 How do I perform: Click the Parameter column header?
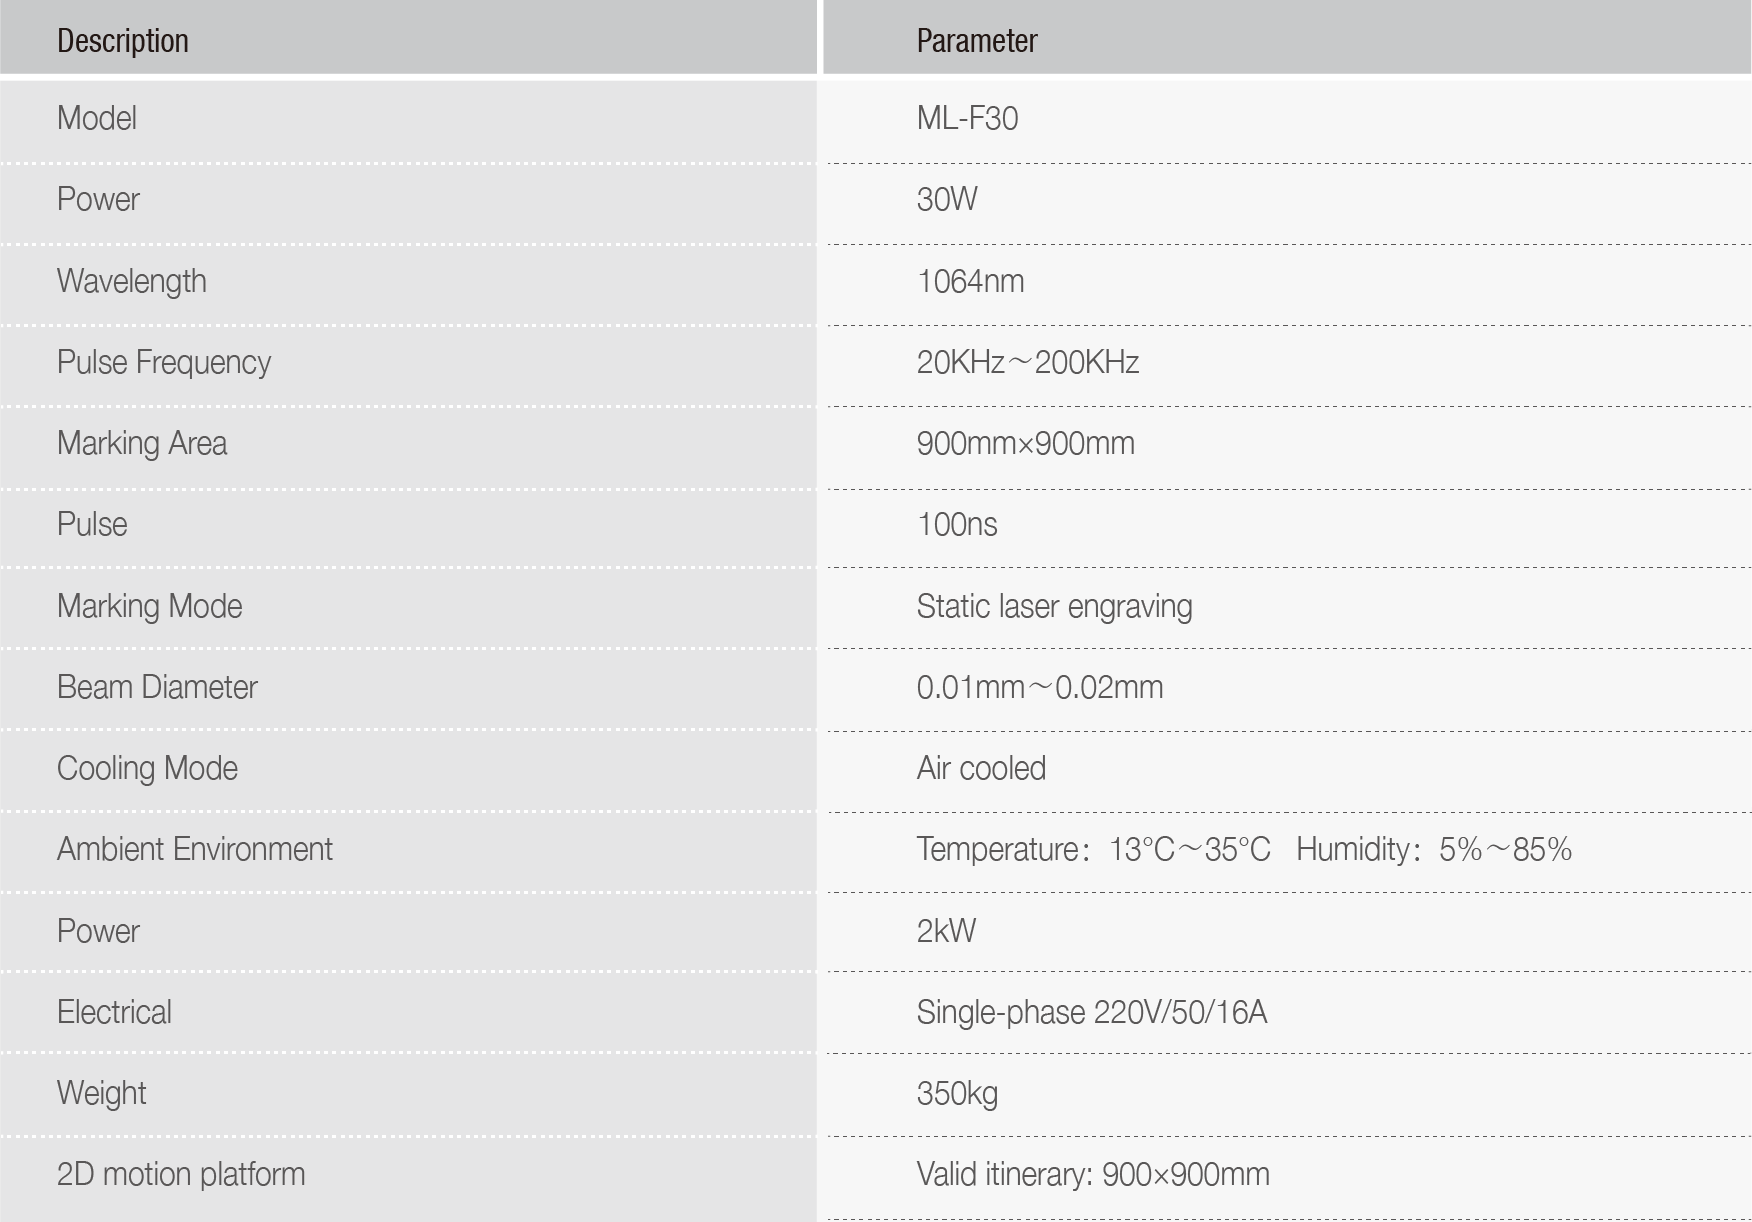pos(977,41)
